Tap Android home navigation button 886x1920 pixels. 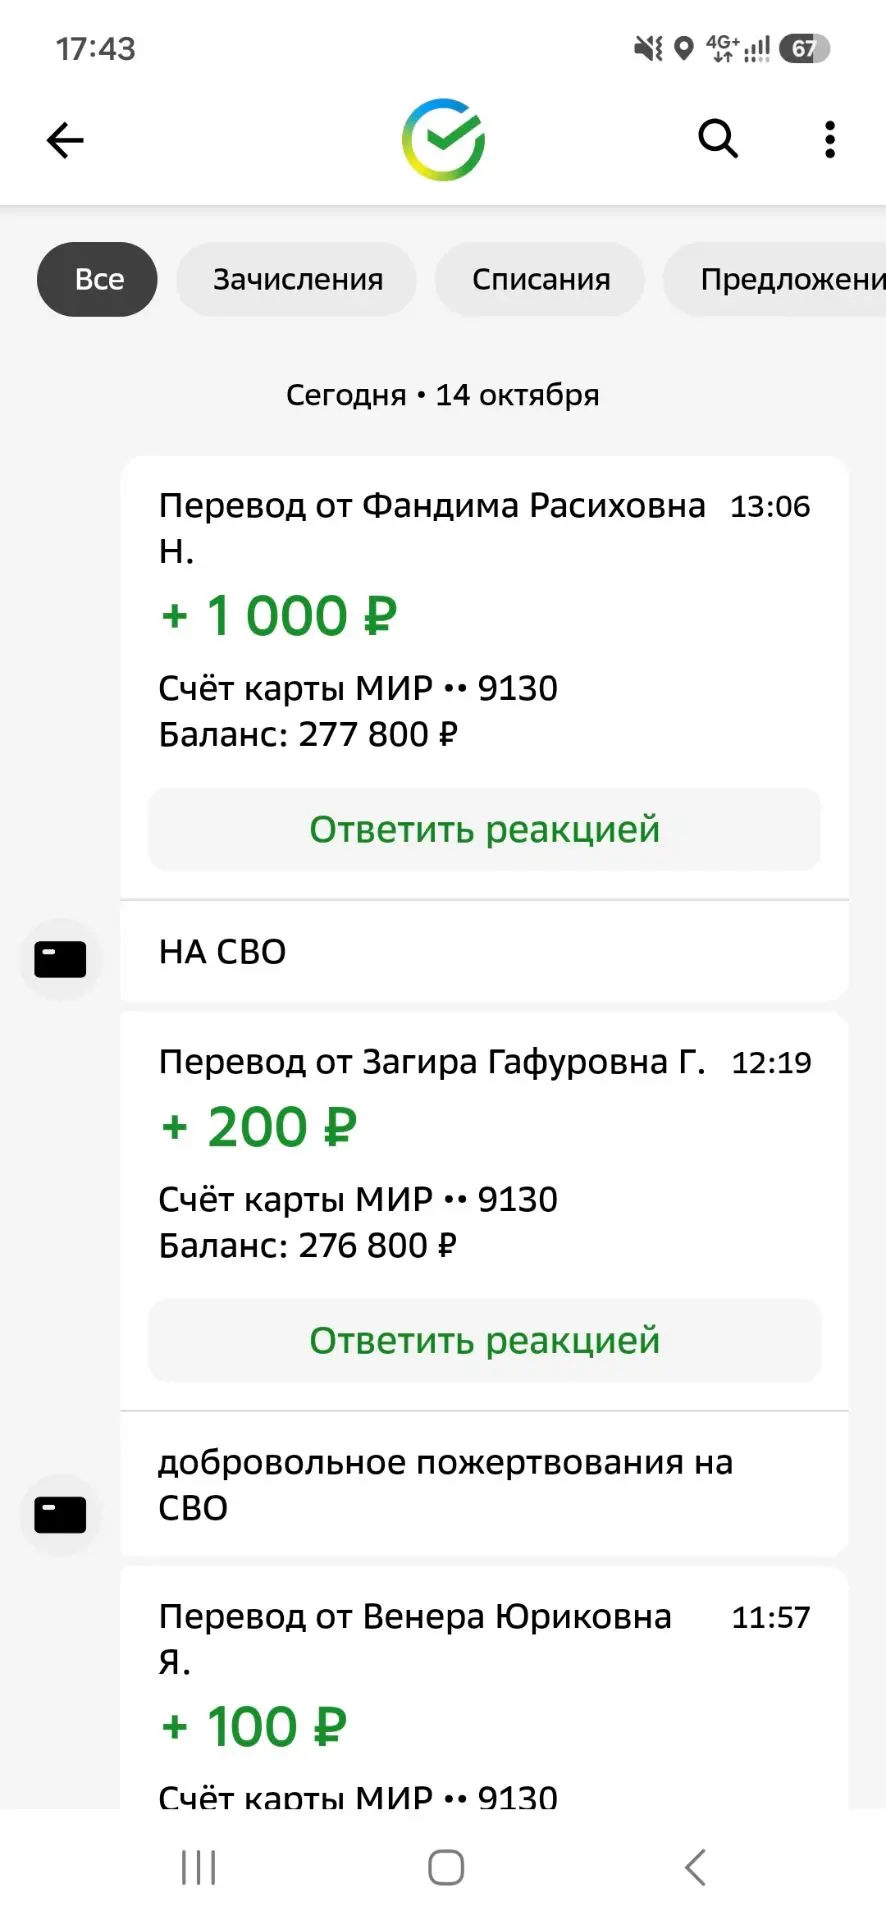pos(445,1867)
